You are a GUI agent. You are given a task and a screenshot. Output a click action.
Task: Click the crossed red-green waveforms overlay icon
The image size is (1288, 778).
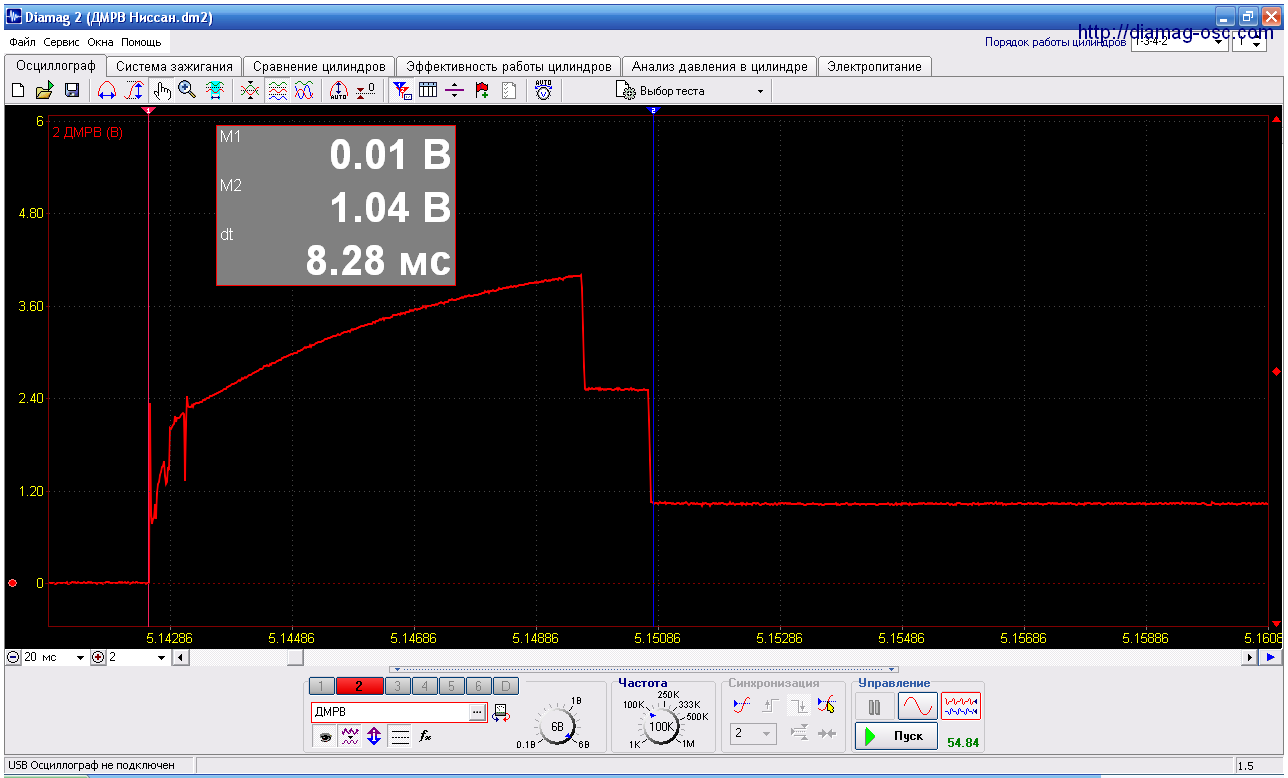250,91
